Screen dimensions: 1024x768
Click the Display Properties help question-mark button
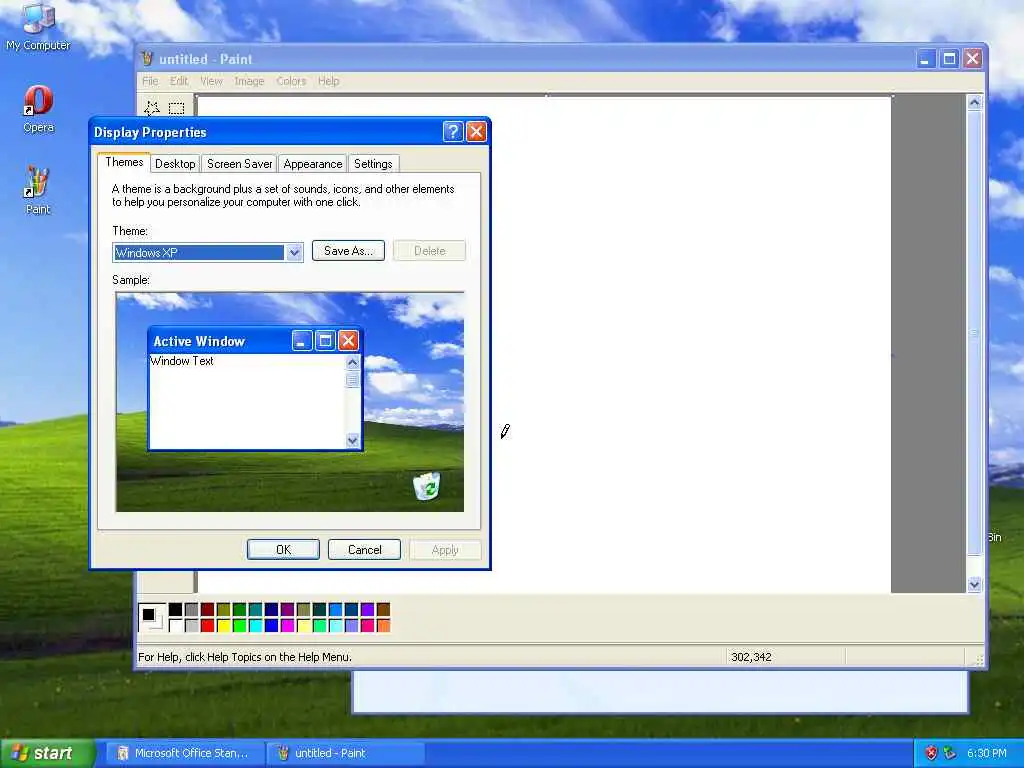(453, 132)
